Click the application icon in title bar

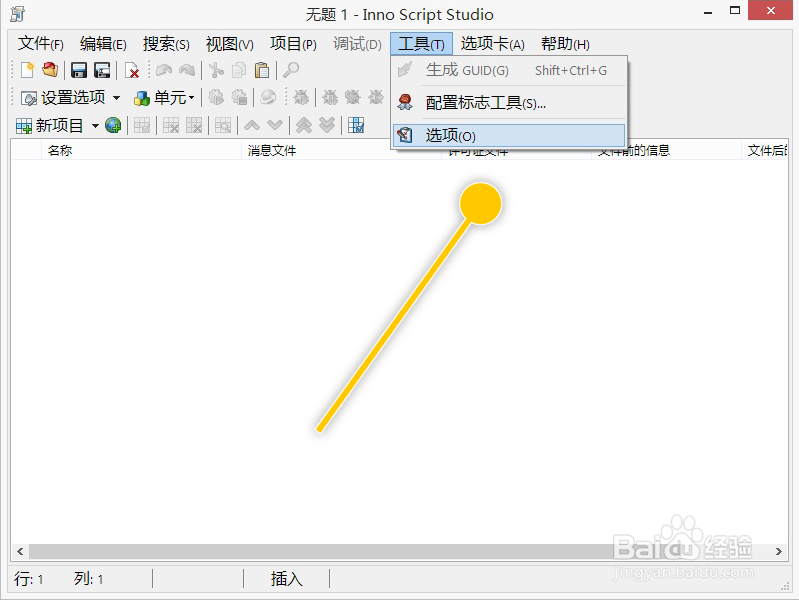click(x=17, y=14)
